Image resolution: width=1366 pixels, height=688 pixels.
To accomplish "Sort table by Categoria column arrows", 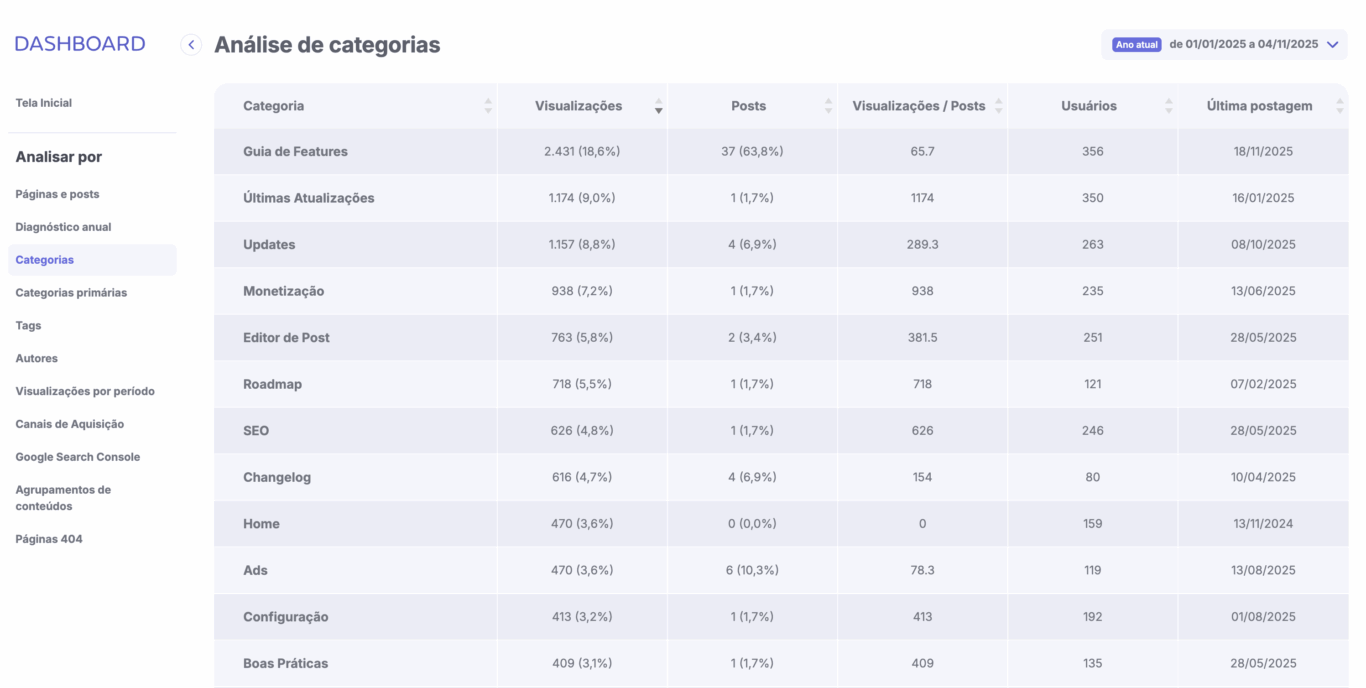I will [488, 106].
